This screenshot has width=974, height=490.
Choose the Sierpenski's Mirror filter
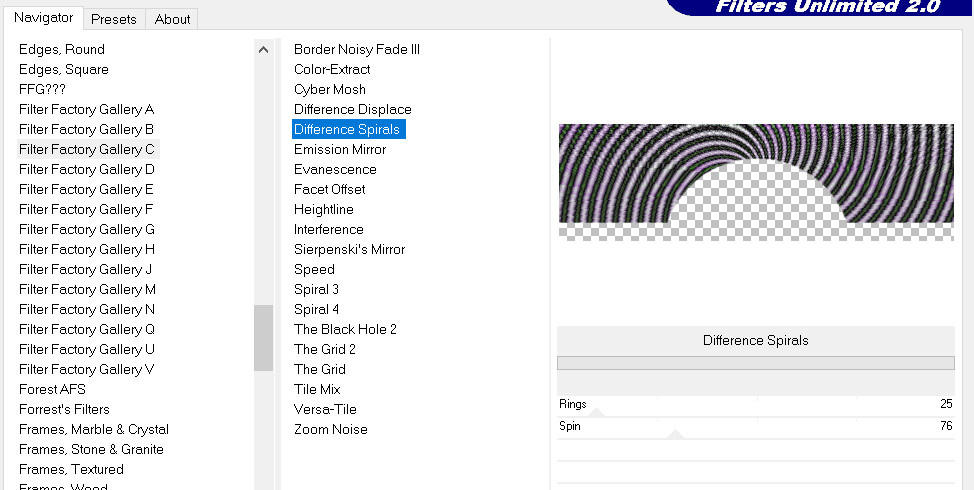point(349,249)
